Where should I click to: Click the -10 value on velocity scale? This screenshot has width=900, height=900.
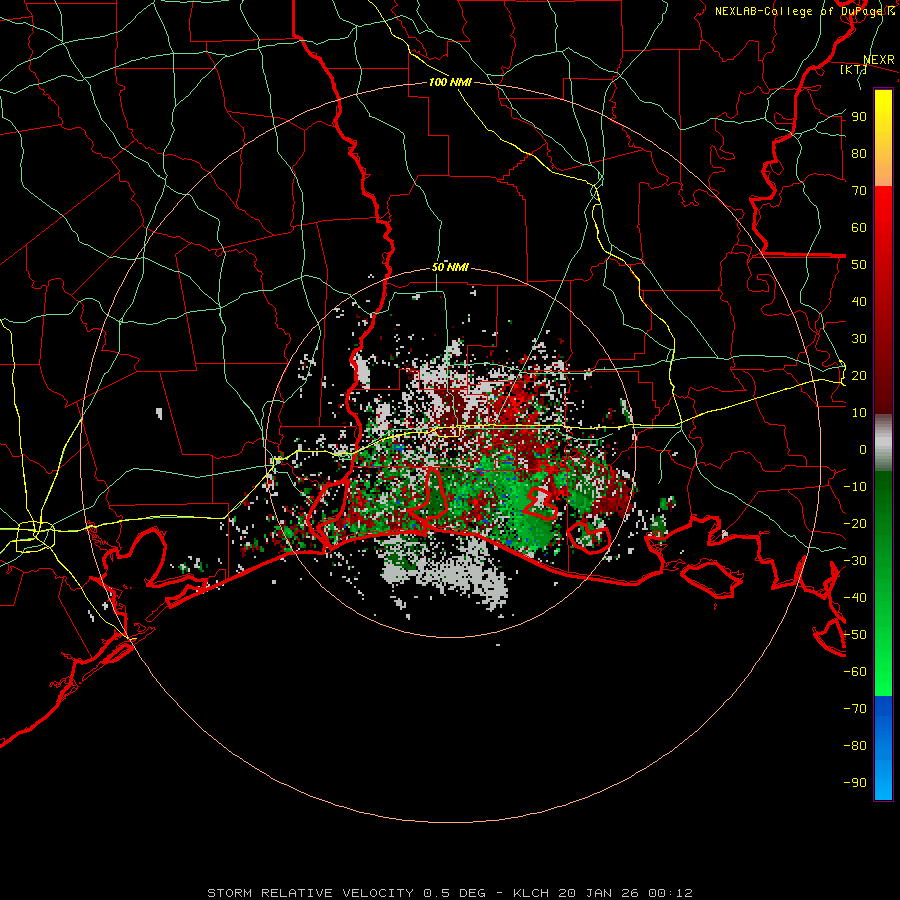coord(855,487)
